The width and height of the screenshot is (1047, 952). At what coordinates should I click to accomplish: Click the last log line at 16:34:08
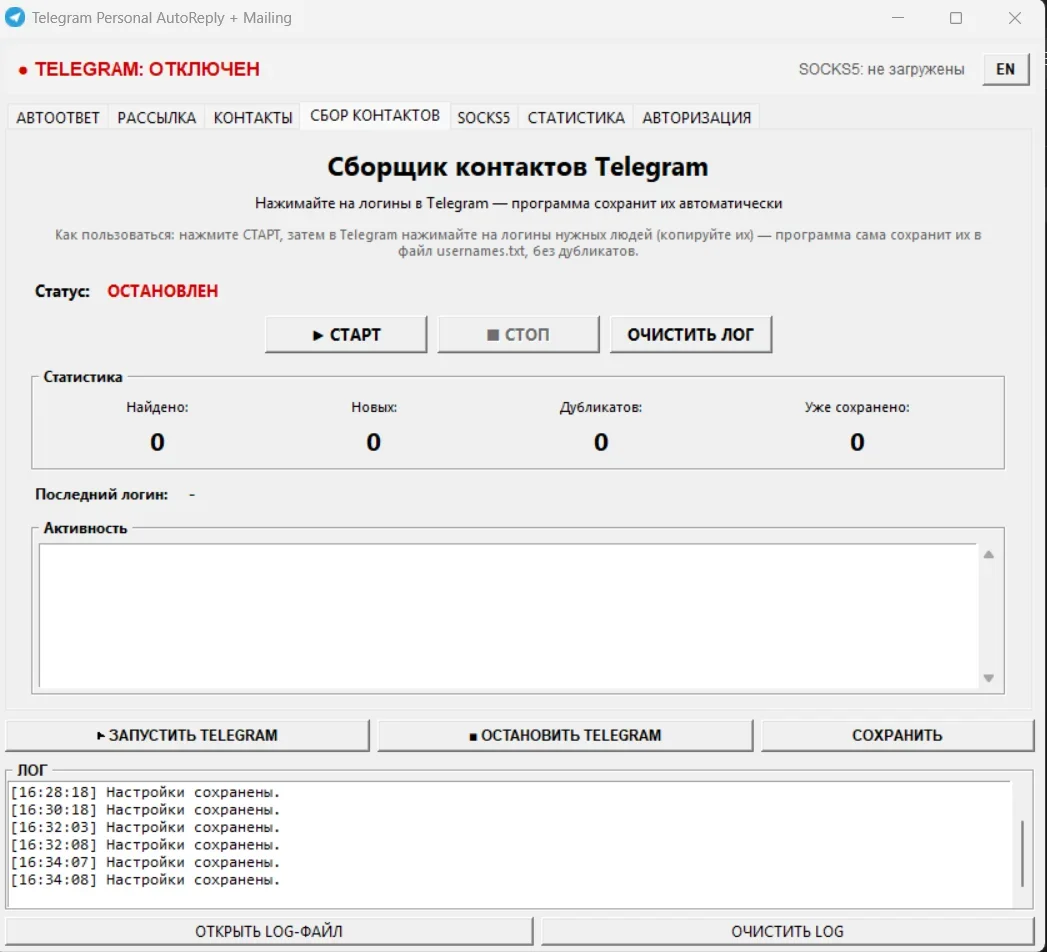(145, 880)
